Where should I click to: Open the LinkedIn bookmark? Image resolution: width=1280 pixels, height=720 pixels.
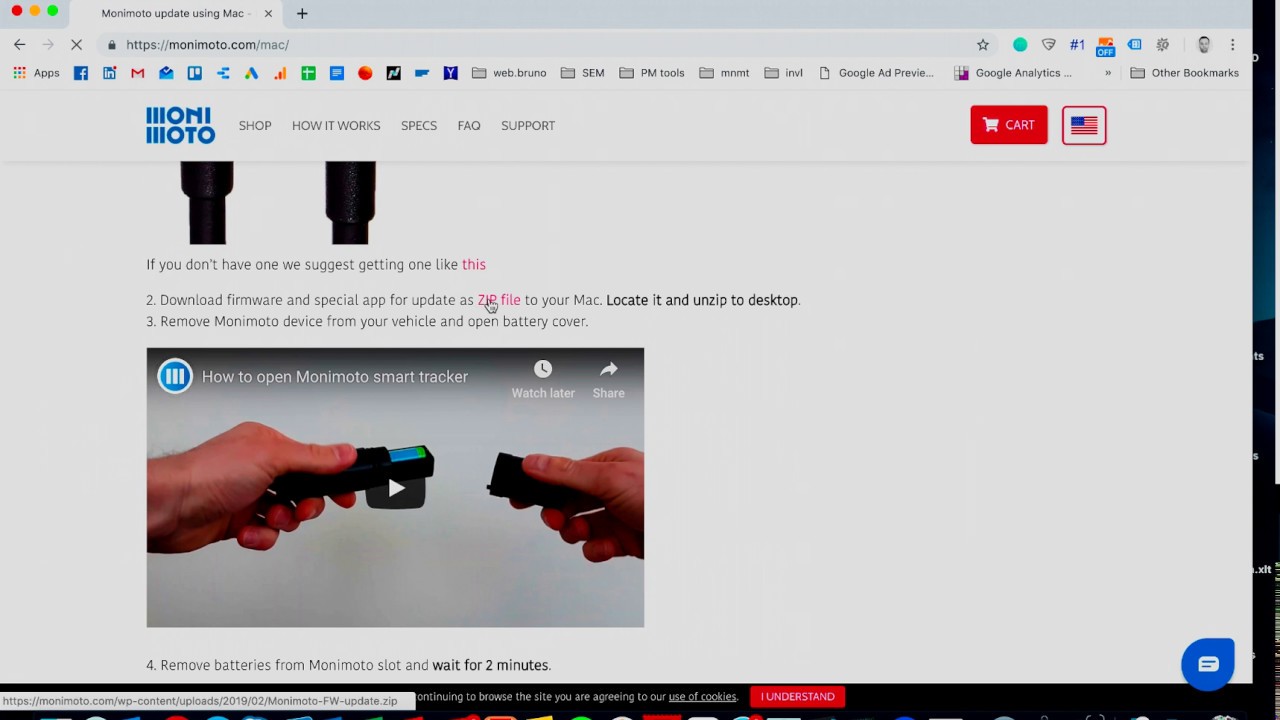pyautogui.click(x=109, y=73)
